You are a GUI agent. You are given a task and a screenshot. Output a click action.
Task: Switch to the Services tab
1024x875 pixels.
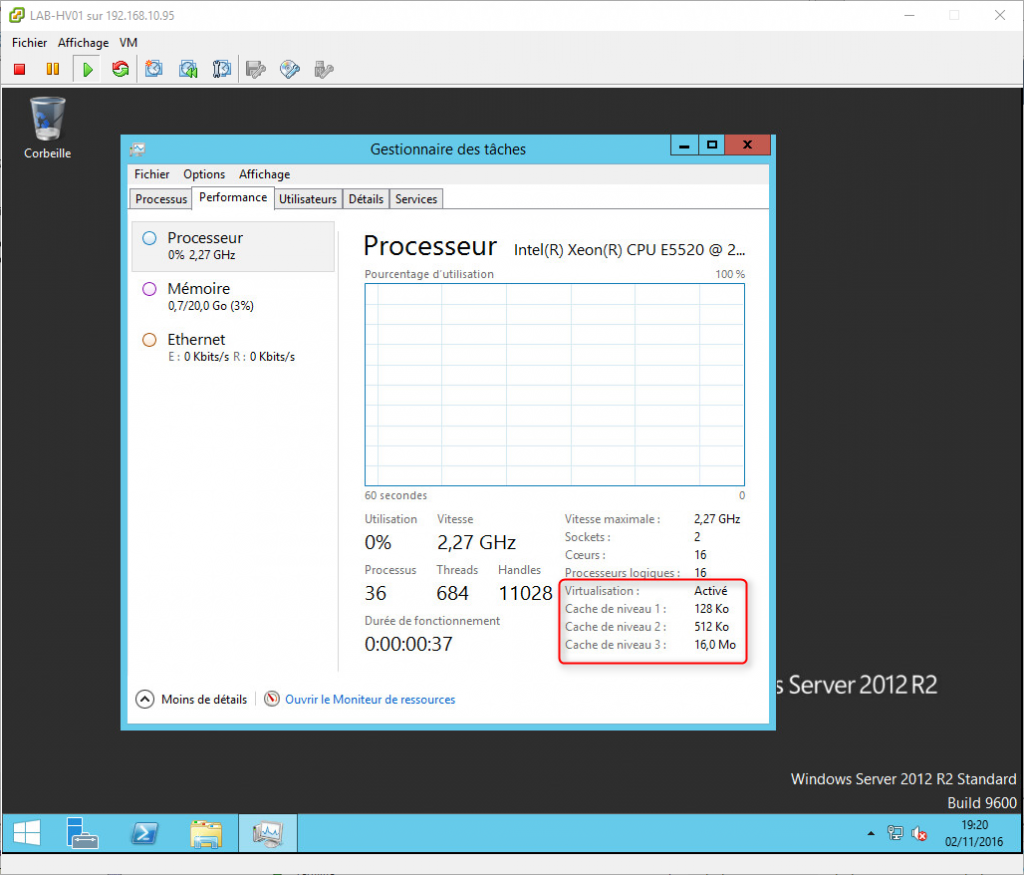[x=416, y=199]
